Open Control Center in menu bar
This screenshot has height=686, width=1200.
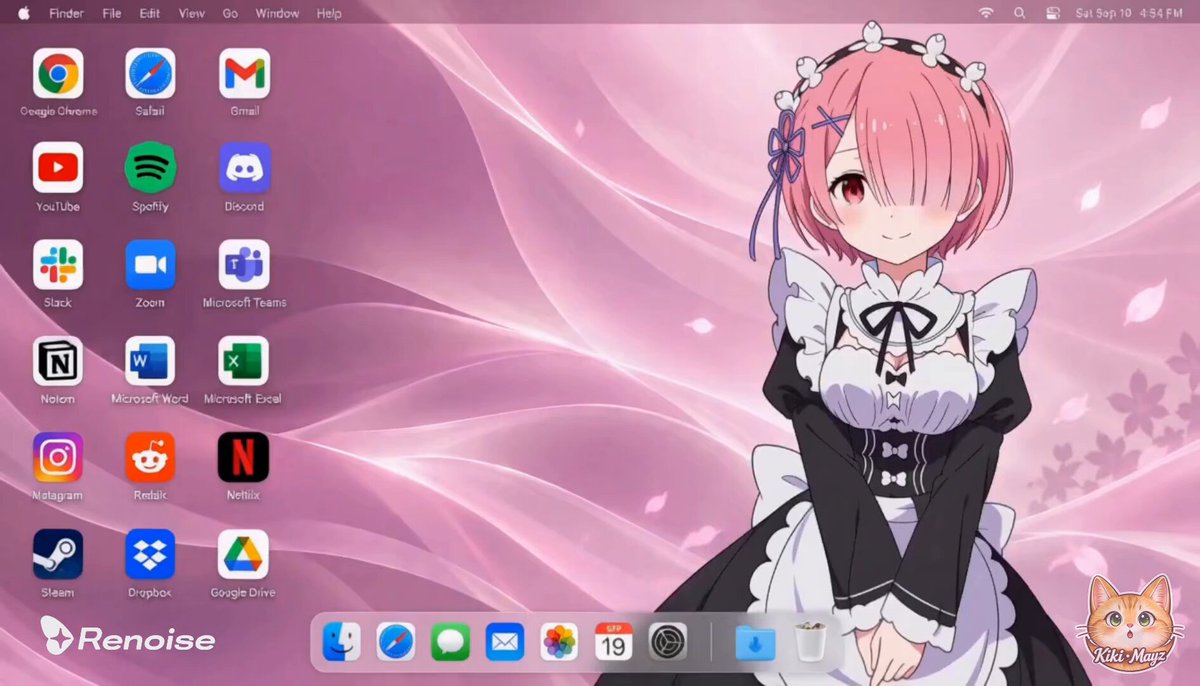[x=1053, y=13]
